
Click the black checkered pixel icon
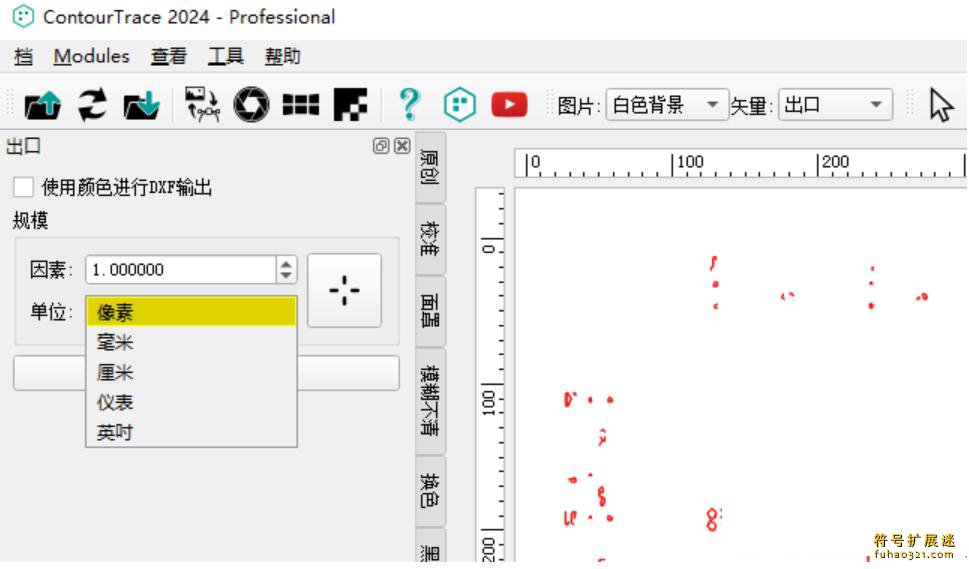[350, 104]
